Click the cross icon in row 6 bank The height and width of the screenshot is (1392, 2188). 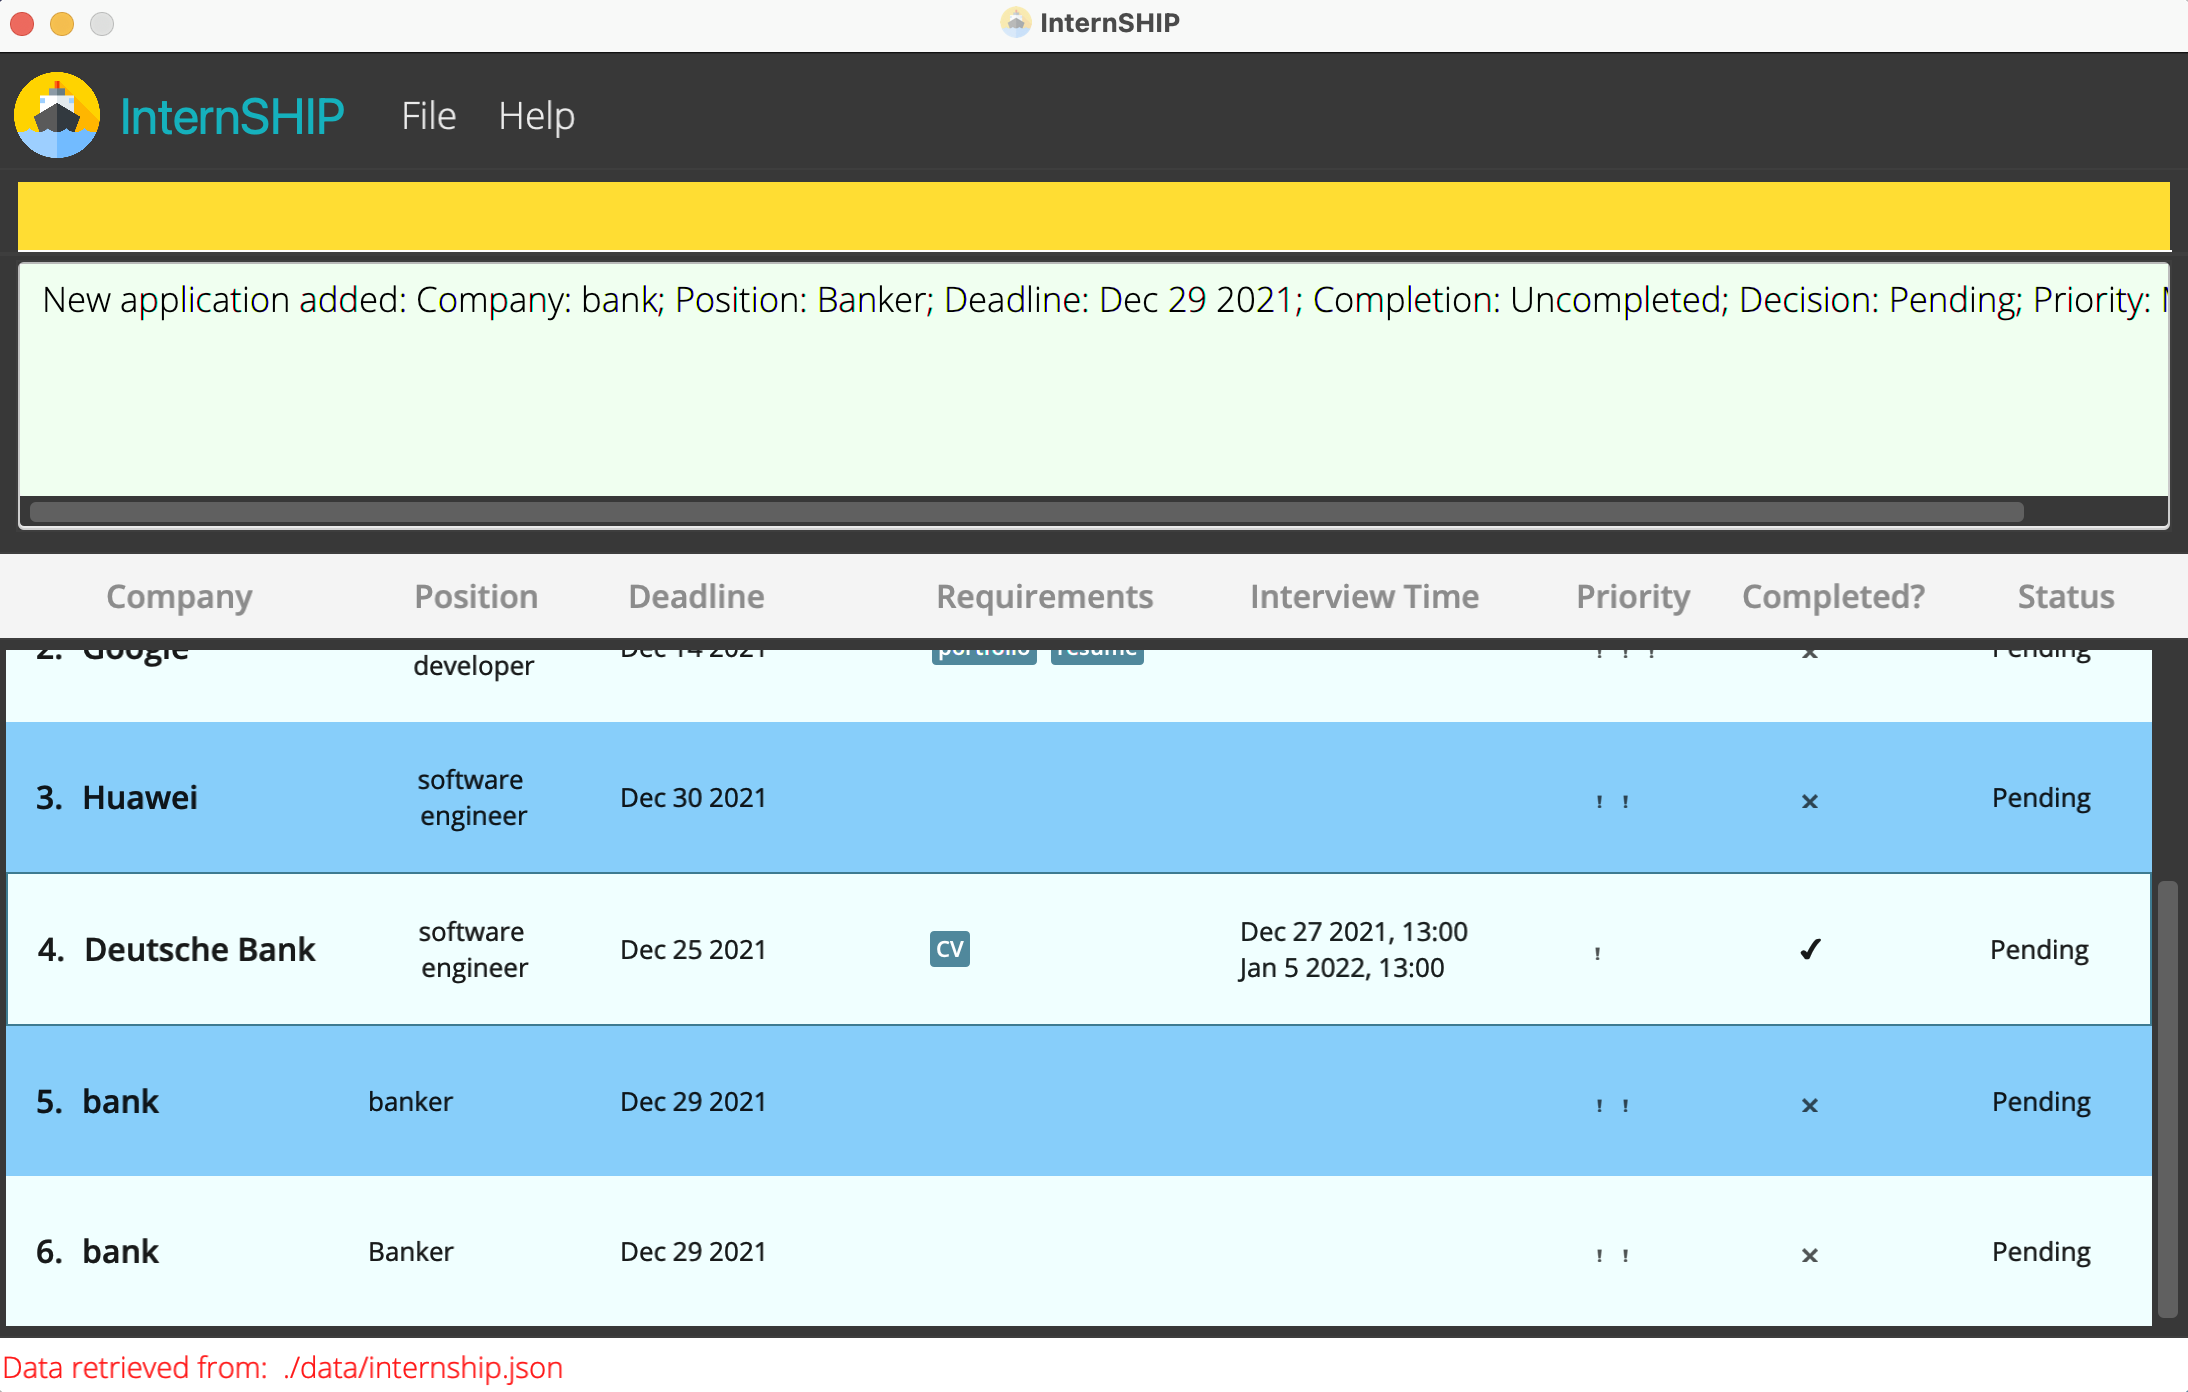1809,1255
